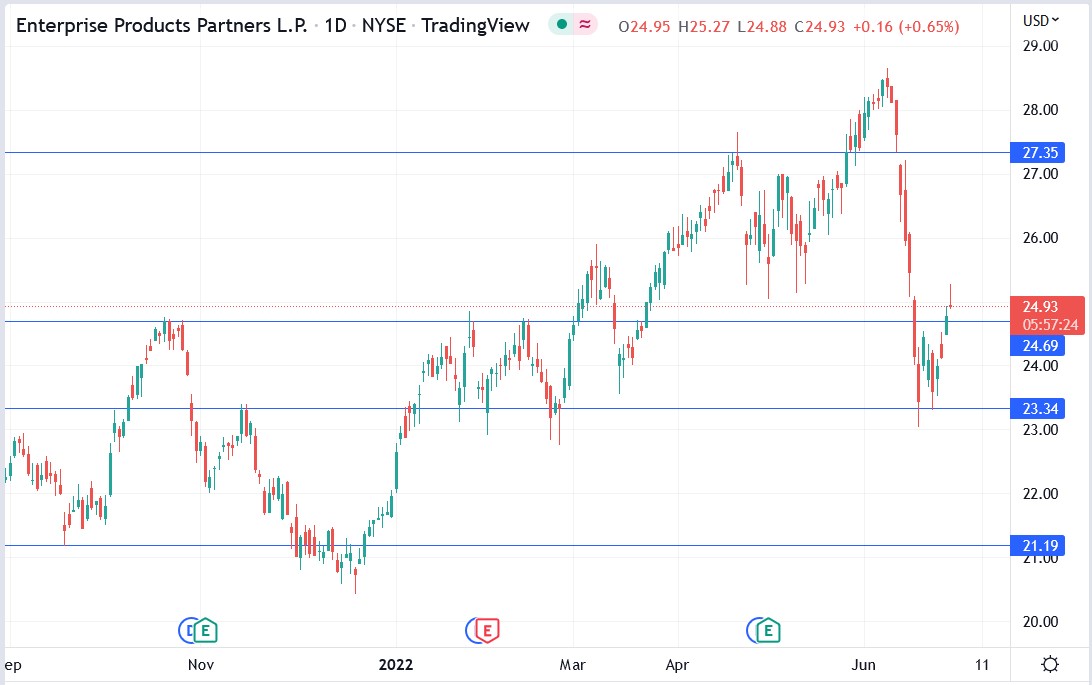
Task: Click the Nov time axis label
Action: pos(201,665)
